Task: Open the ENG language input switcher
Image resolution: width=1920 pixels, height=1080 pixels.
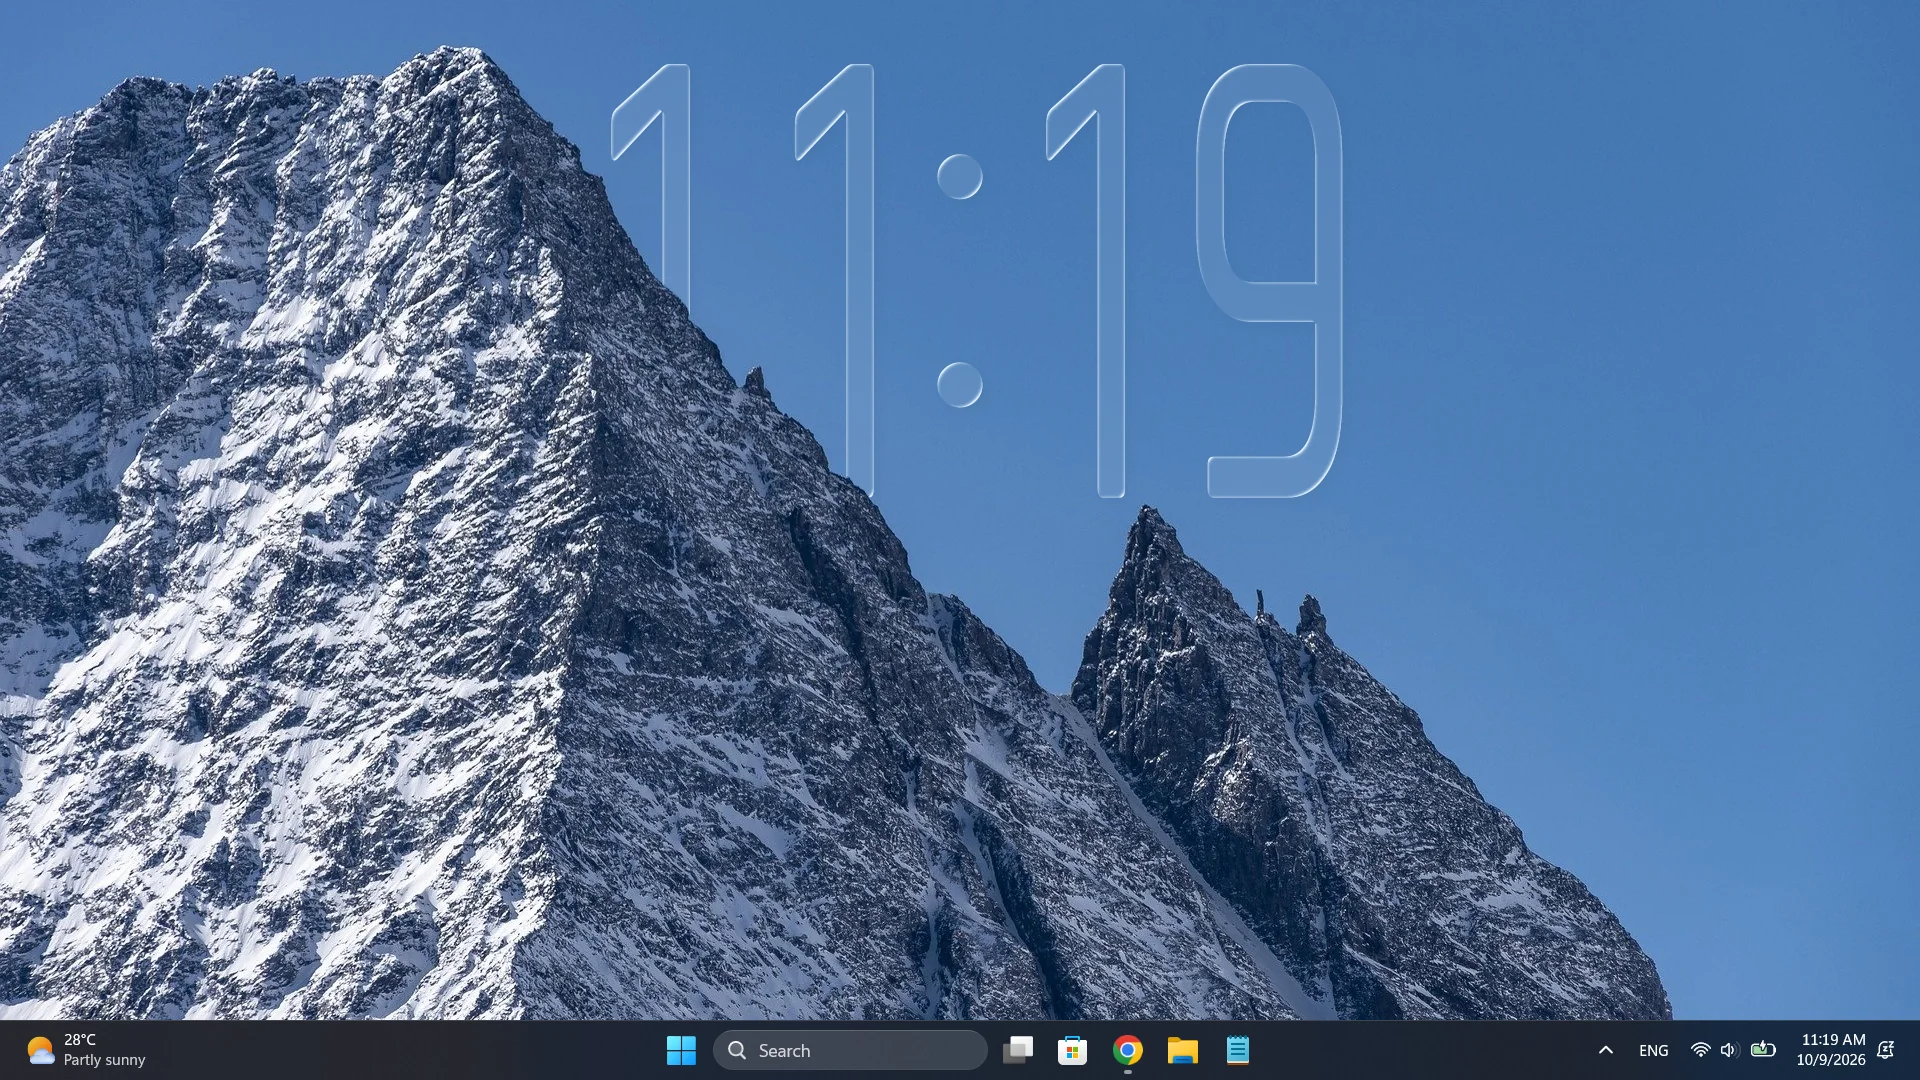Action: tap(1653, 1050)
